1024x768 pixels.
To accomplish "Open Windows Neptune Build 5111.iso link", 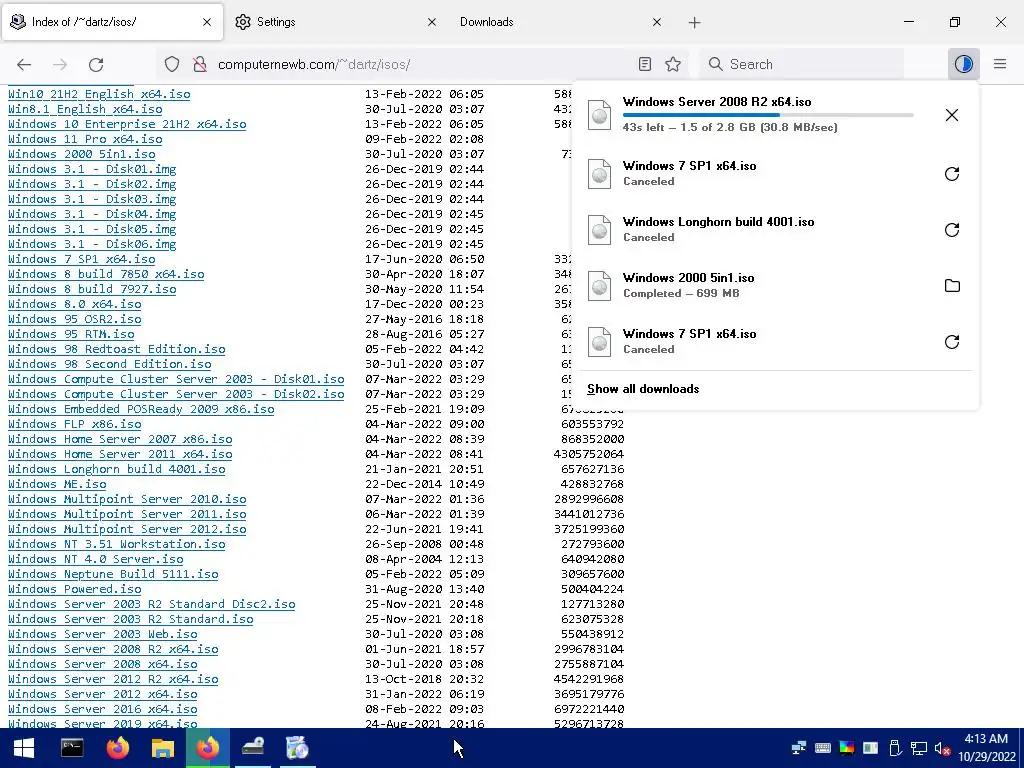I will click(113, 575).
